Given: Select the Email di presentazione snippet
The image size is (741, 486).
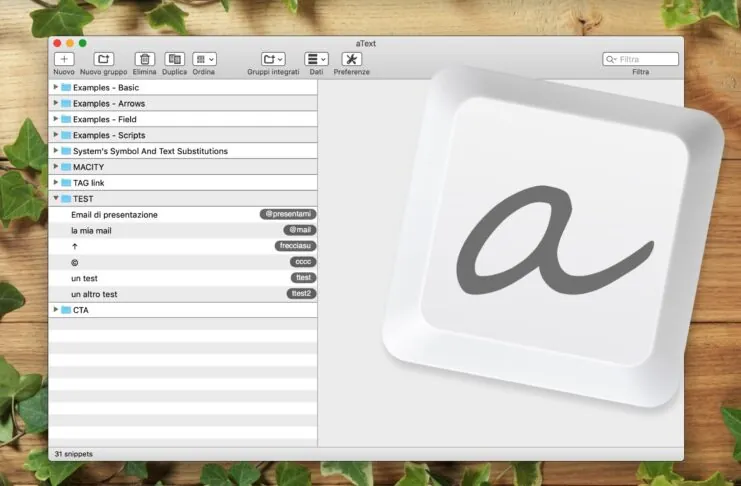Looking at the screenshot, I should 183,215.
